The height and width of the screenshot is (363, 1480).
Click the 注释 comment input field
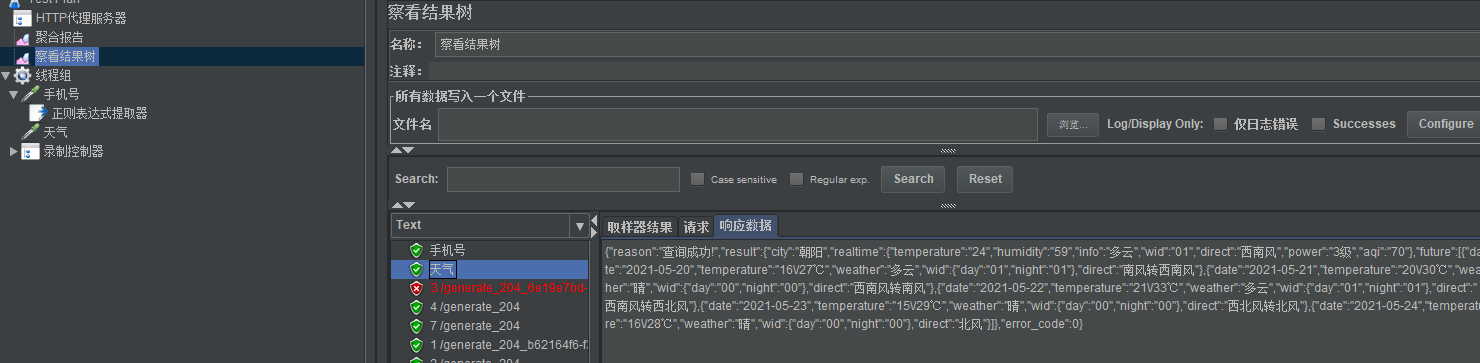tap(954, 71)
